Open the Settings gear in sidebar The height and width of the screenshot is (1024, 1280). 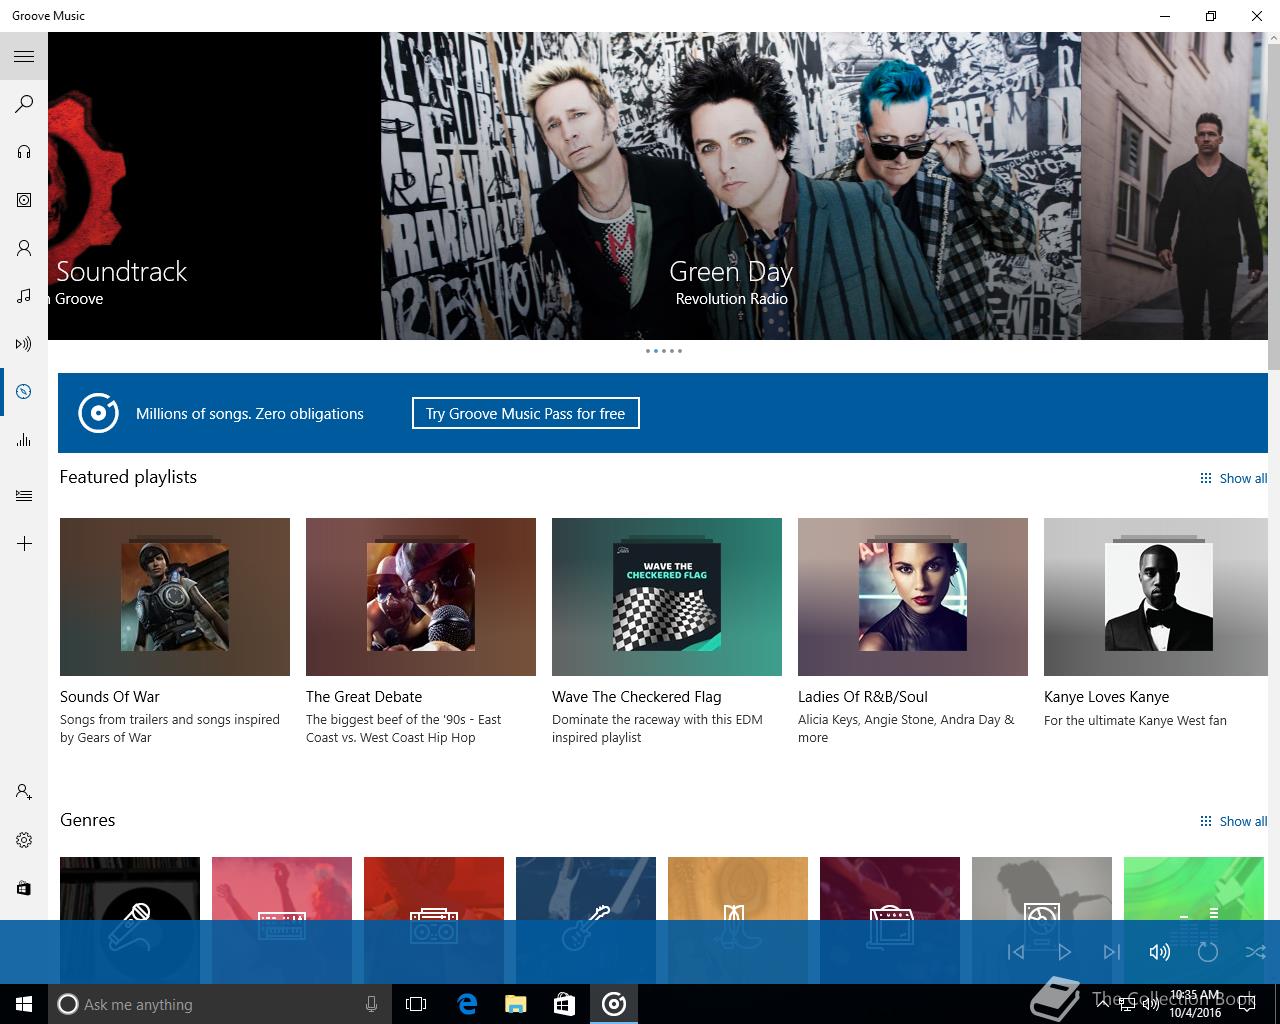click(x=24, y=840)
